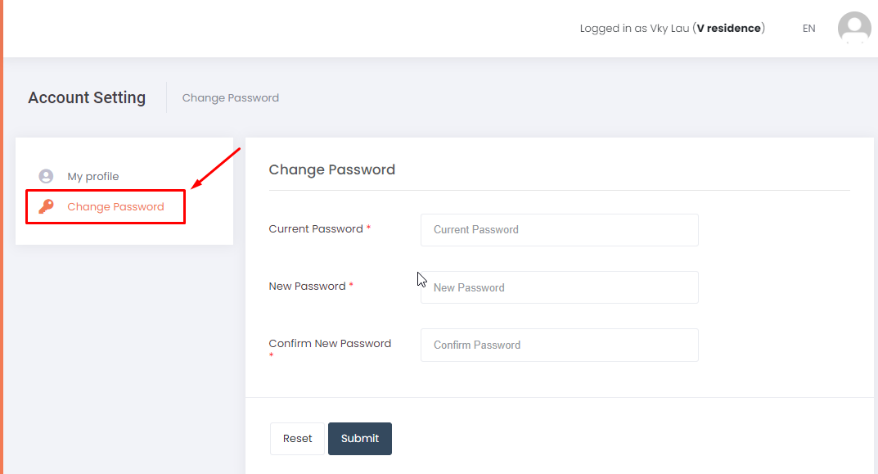Click the key icon beside Change Password
878x474 pixels.
[45, 207]
